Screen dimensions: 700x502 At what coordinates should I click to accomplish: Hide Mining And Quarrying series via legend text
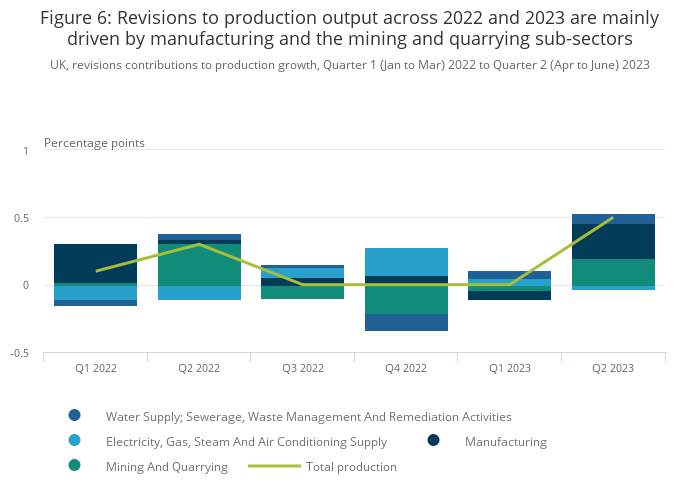click(166, 466)
